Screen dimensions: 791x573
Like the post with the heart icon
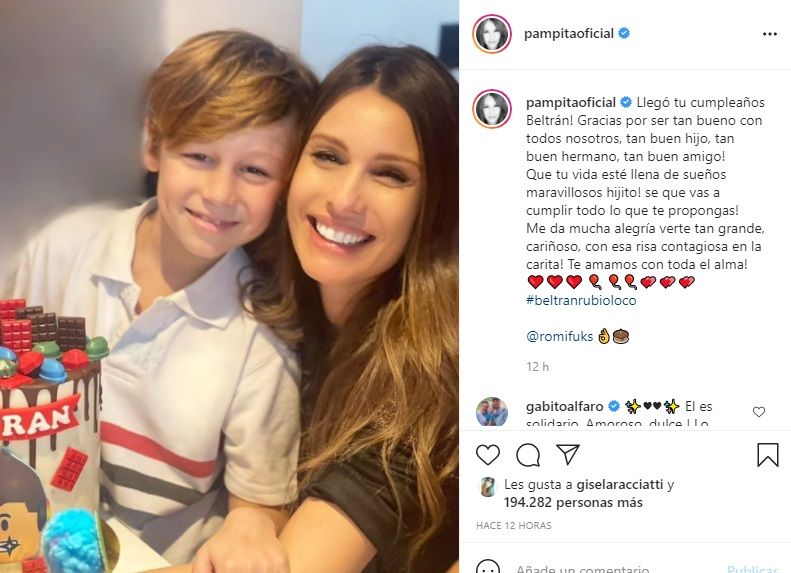[x=488, y=455]
